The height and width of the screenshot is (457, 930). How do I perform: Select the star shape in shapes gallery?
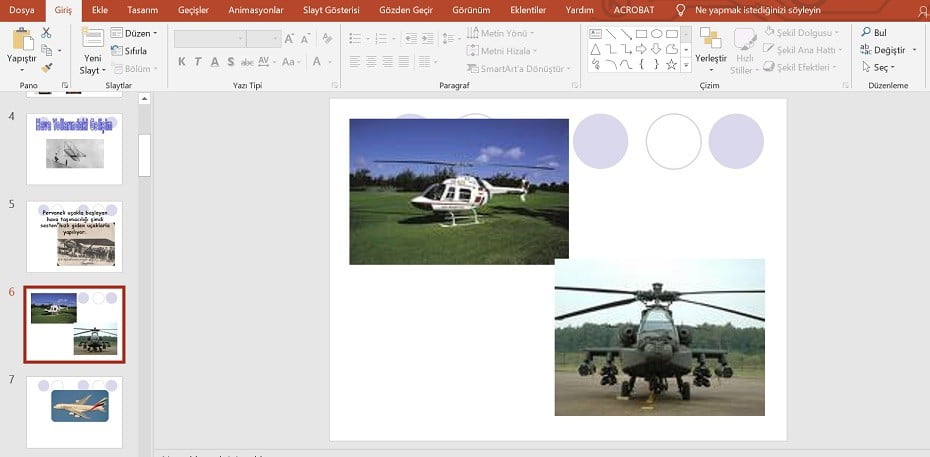tap(671, 65)
